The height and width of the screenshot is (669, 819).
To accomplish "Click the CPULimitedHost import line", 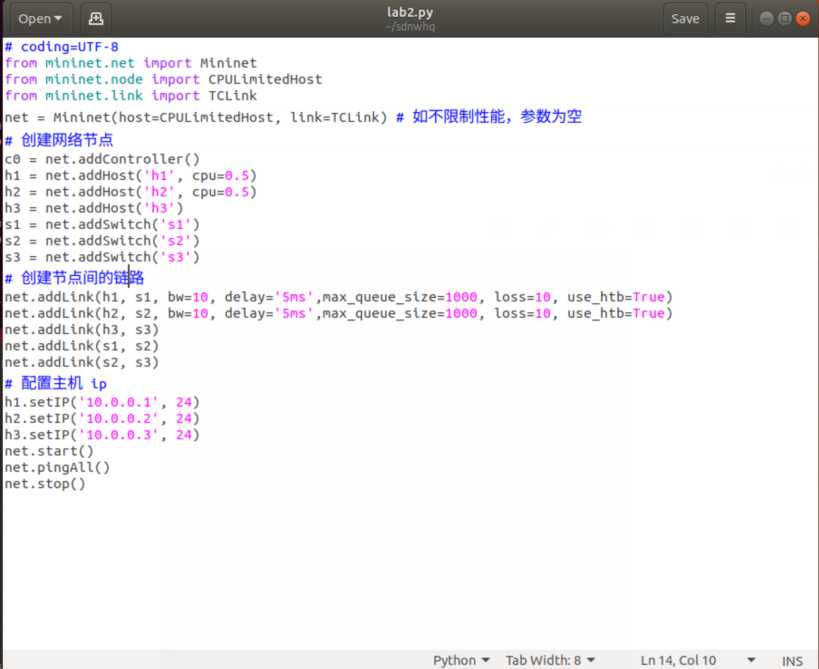I will click(x=163, y=79).
